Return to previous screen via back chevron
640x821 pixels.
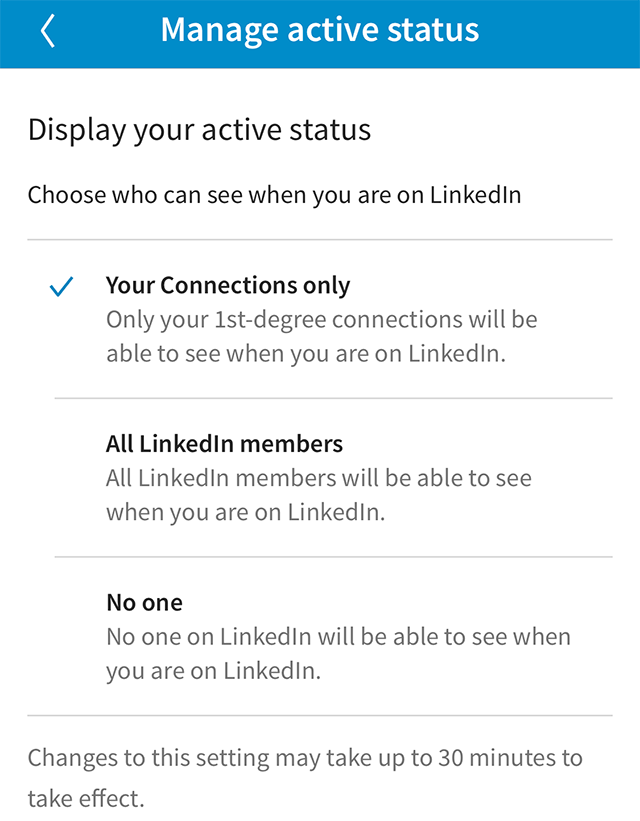click(46, 31)
